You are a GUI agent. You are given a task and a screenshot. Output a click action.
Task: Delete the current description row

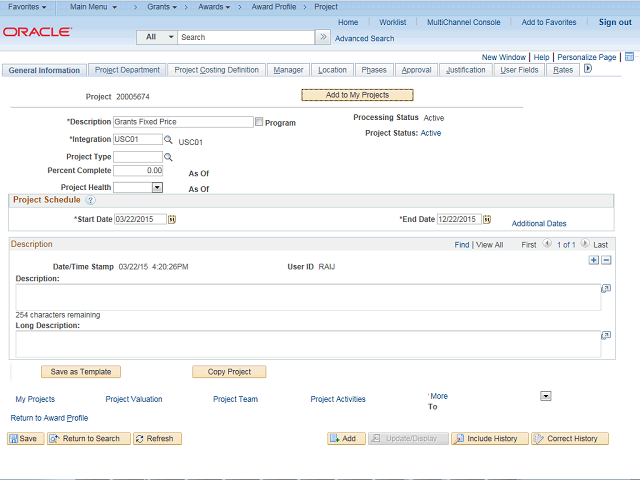pyautogui.click(x=606, y=260)
